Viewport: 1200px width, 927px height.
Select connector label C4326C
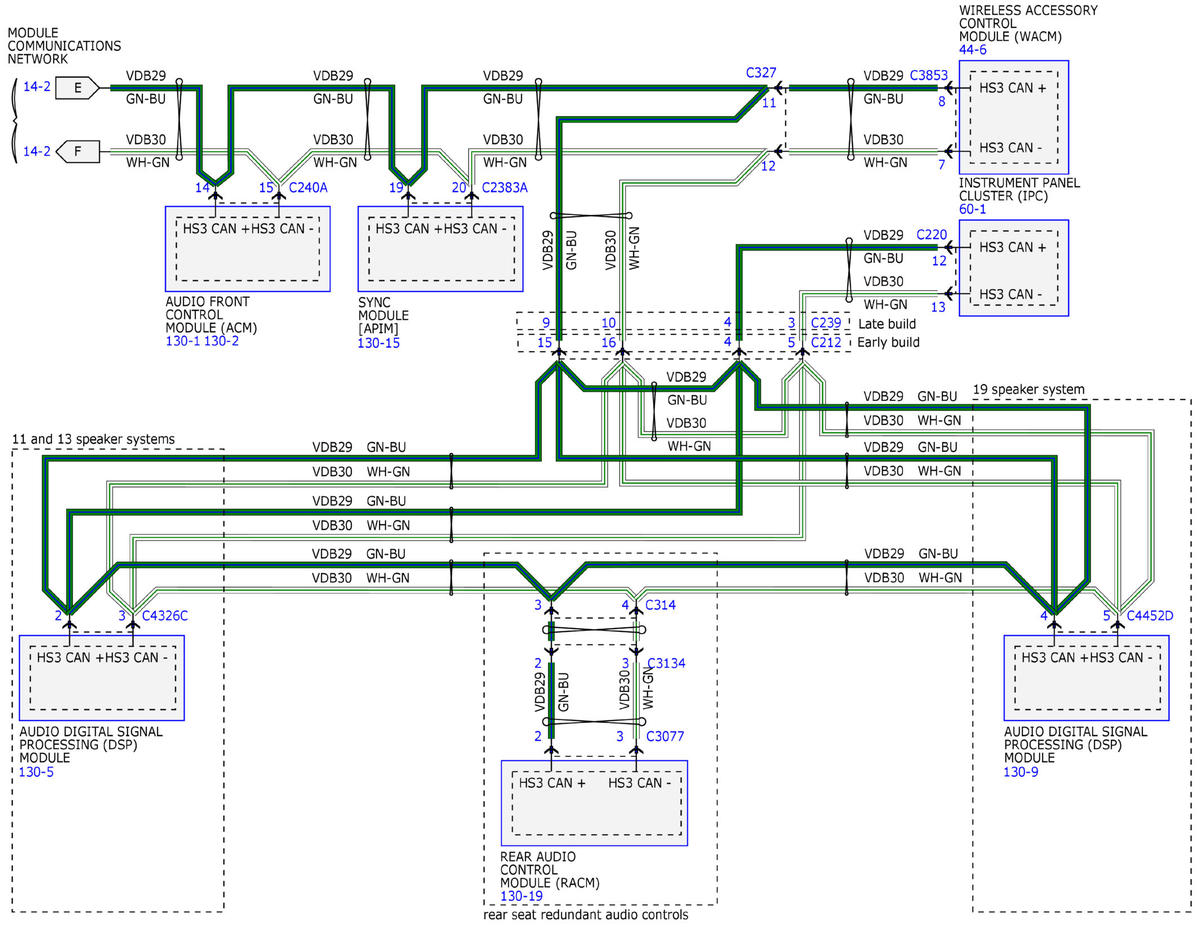(164, 615)
